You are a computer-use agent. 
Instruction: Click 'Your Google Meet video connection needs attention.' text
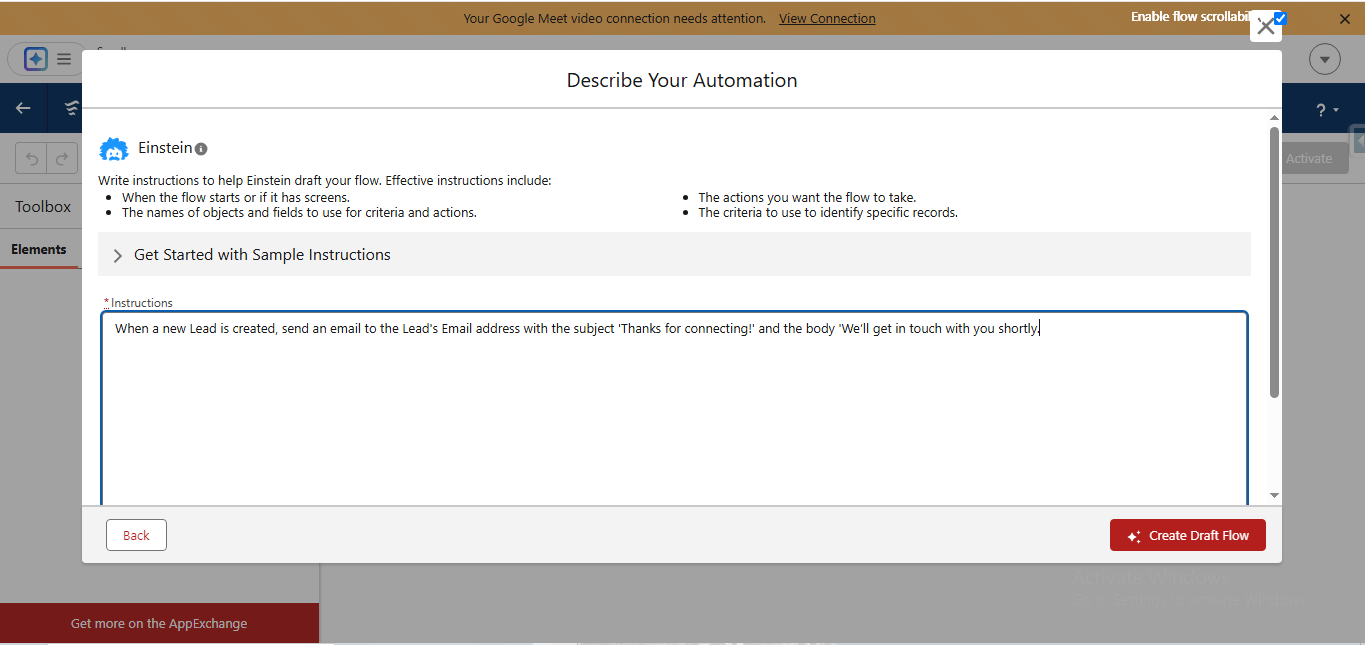615,18
